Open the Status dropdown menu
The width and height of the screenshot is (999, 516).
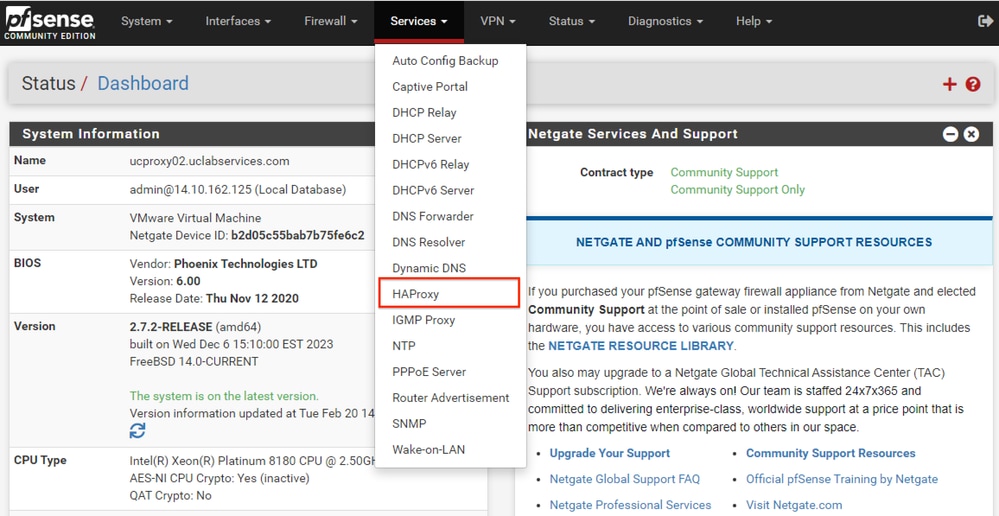point(571,21)
